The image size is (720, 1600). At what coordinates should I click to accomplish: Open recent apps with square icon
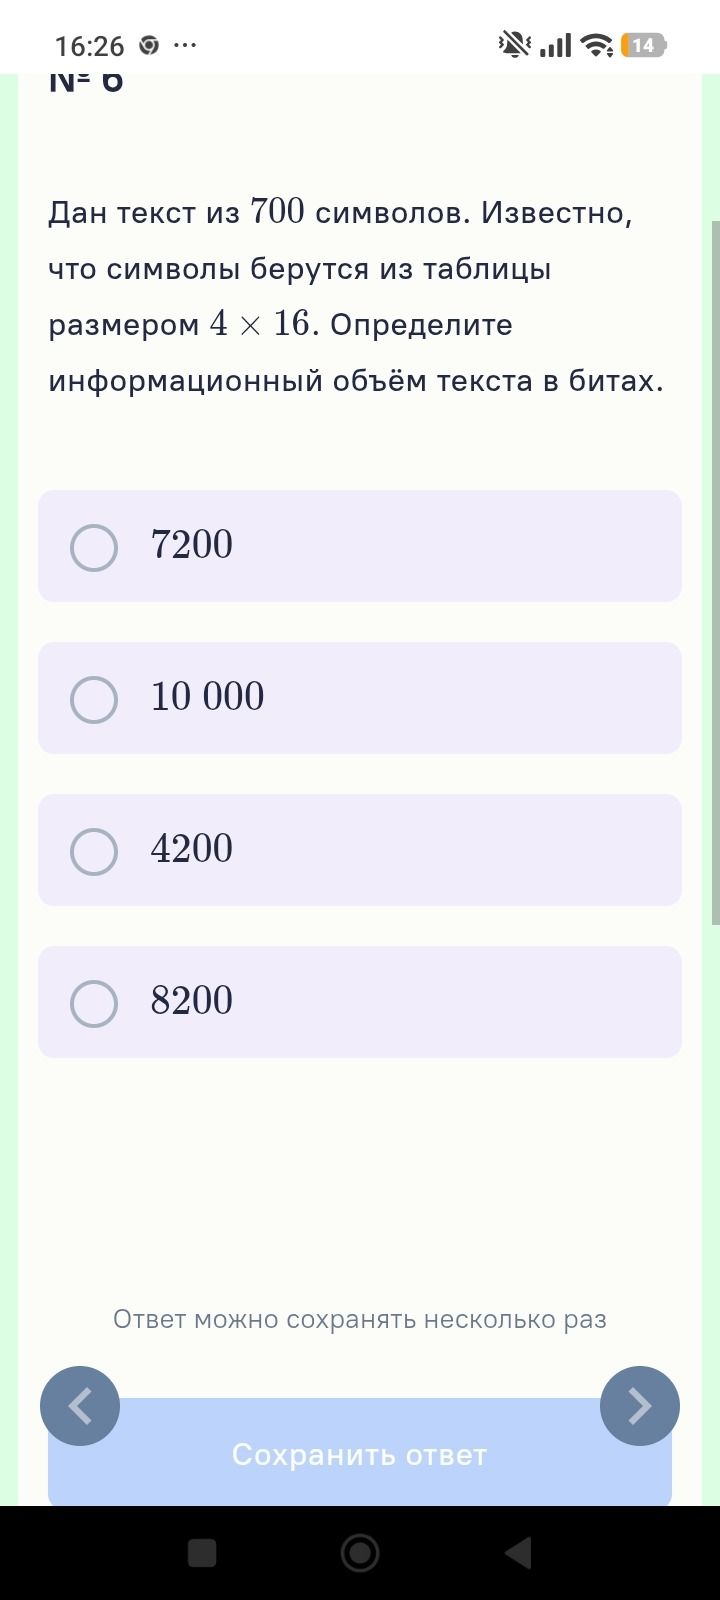tap(202, 1553)
